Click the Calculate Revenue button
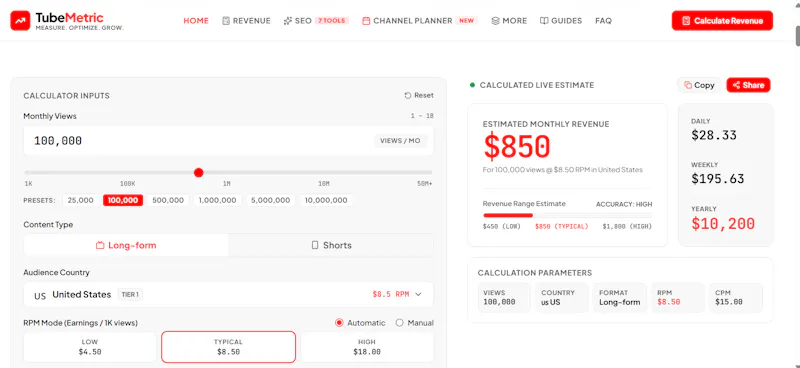The image size is (800, 368). tap(722, 21)
